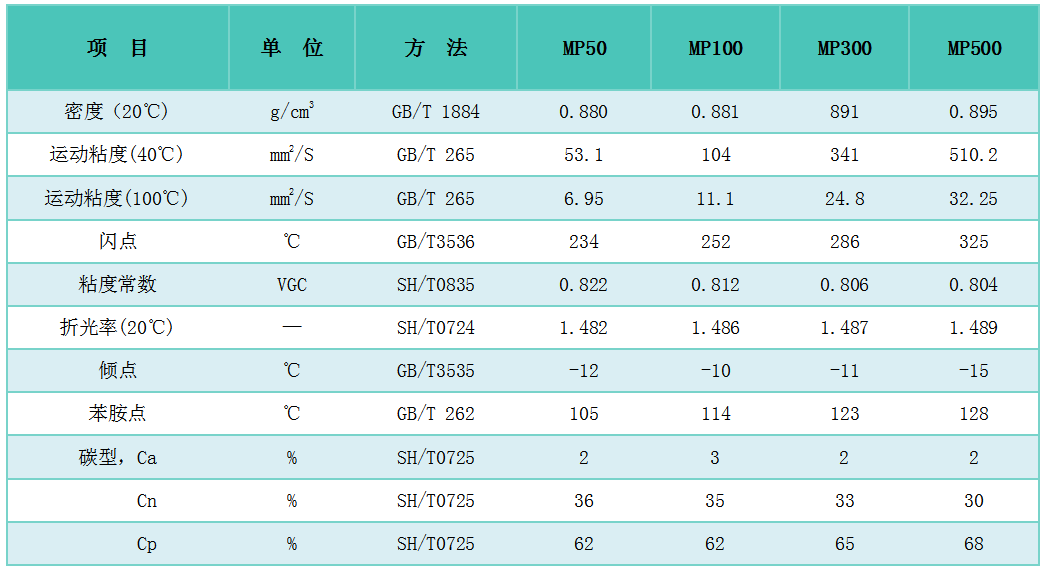
Task: Click the 方法 column header
Action: point(435,48)
